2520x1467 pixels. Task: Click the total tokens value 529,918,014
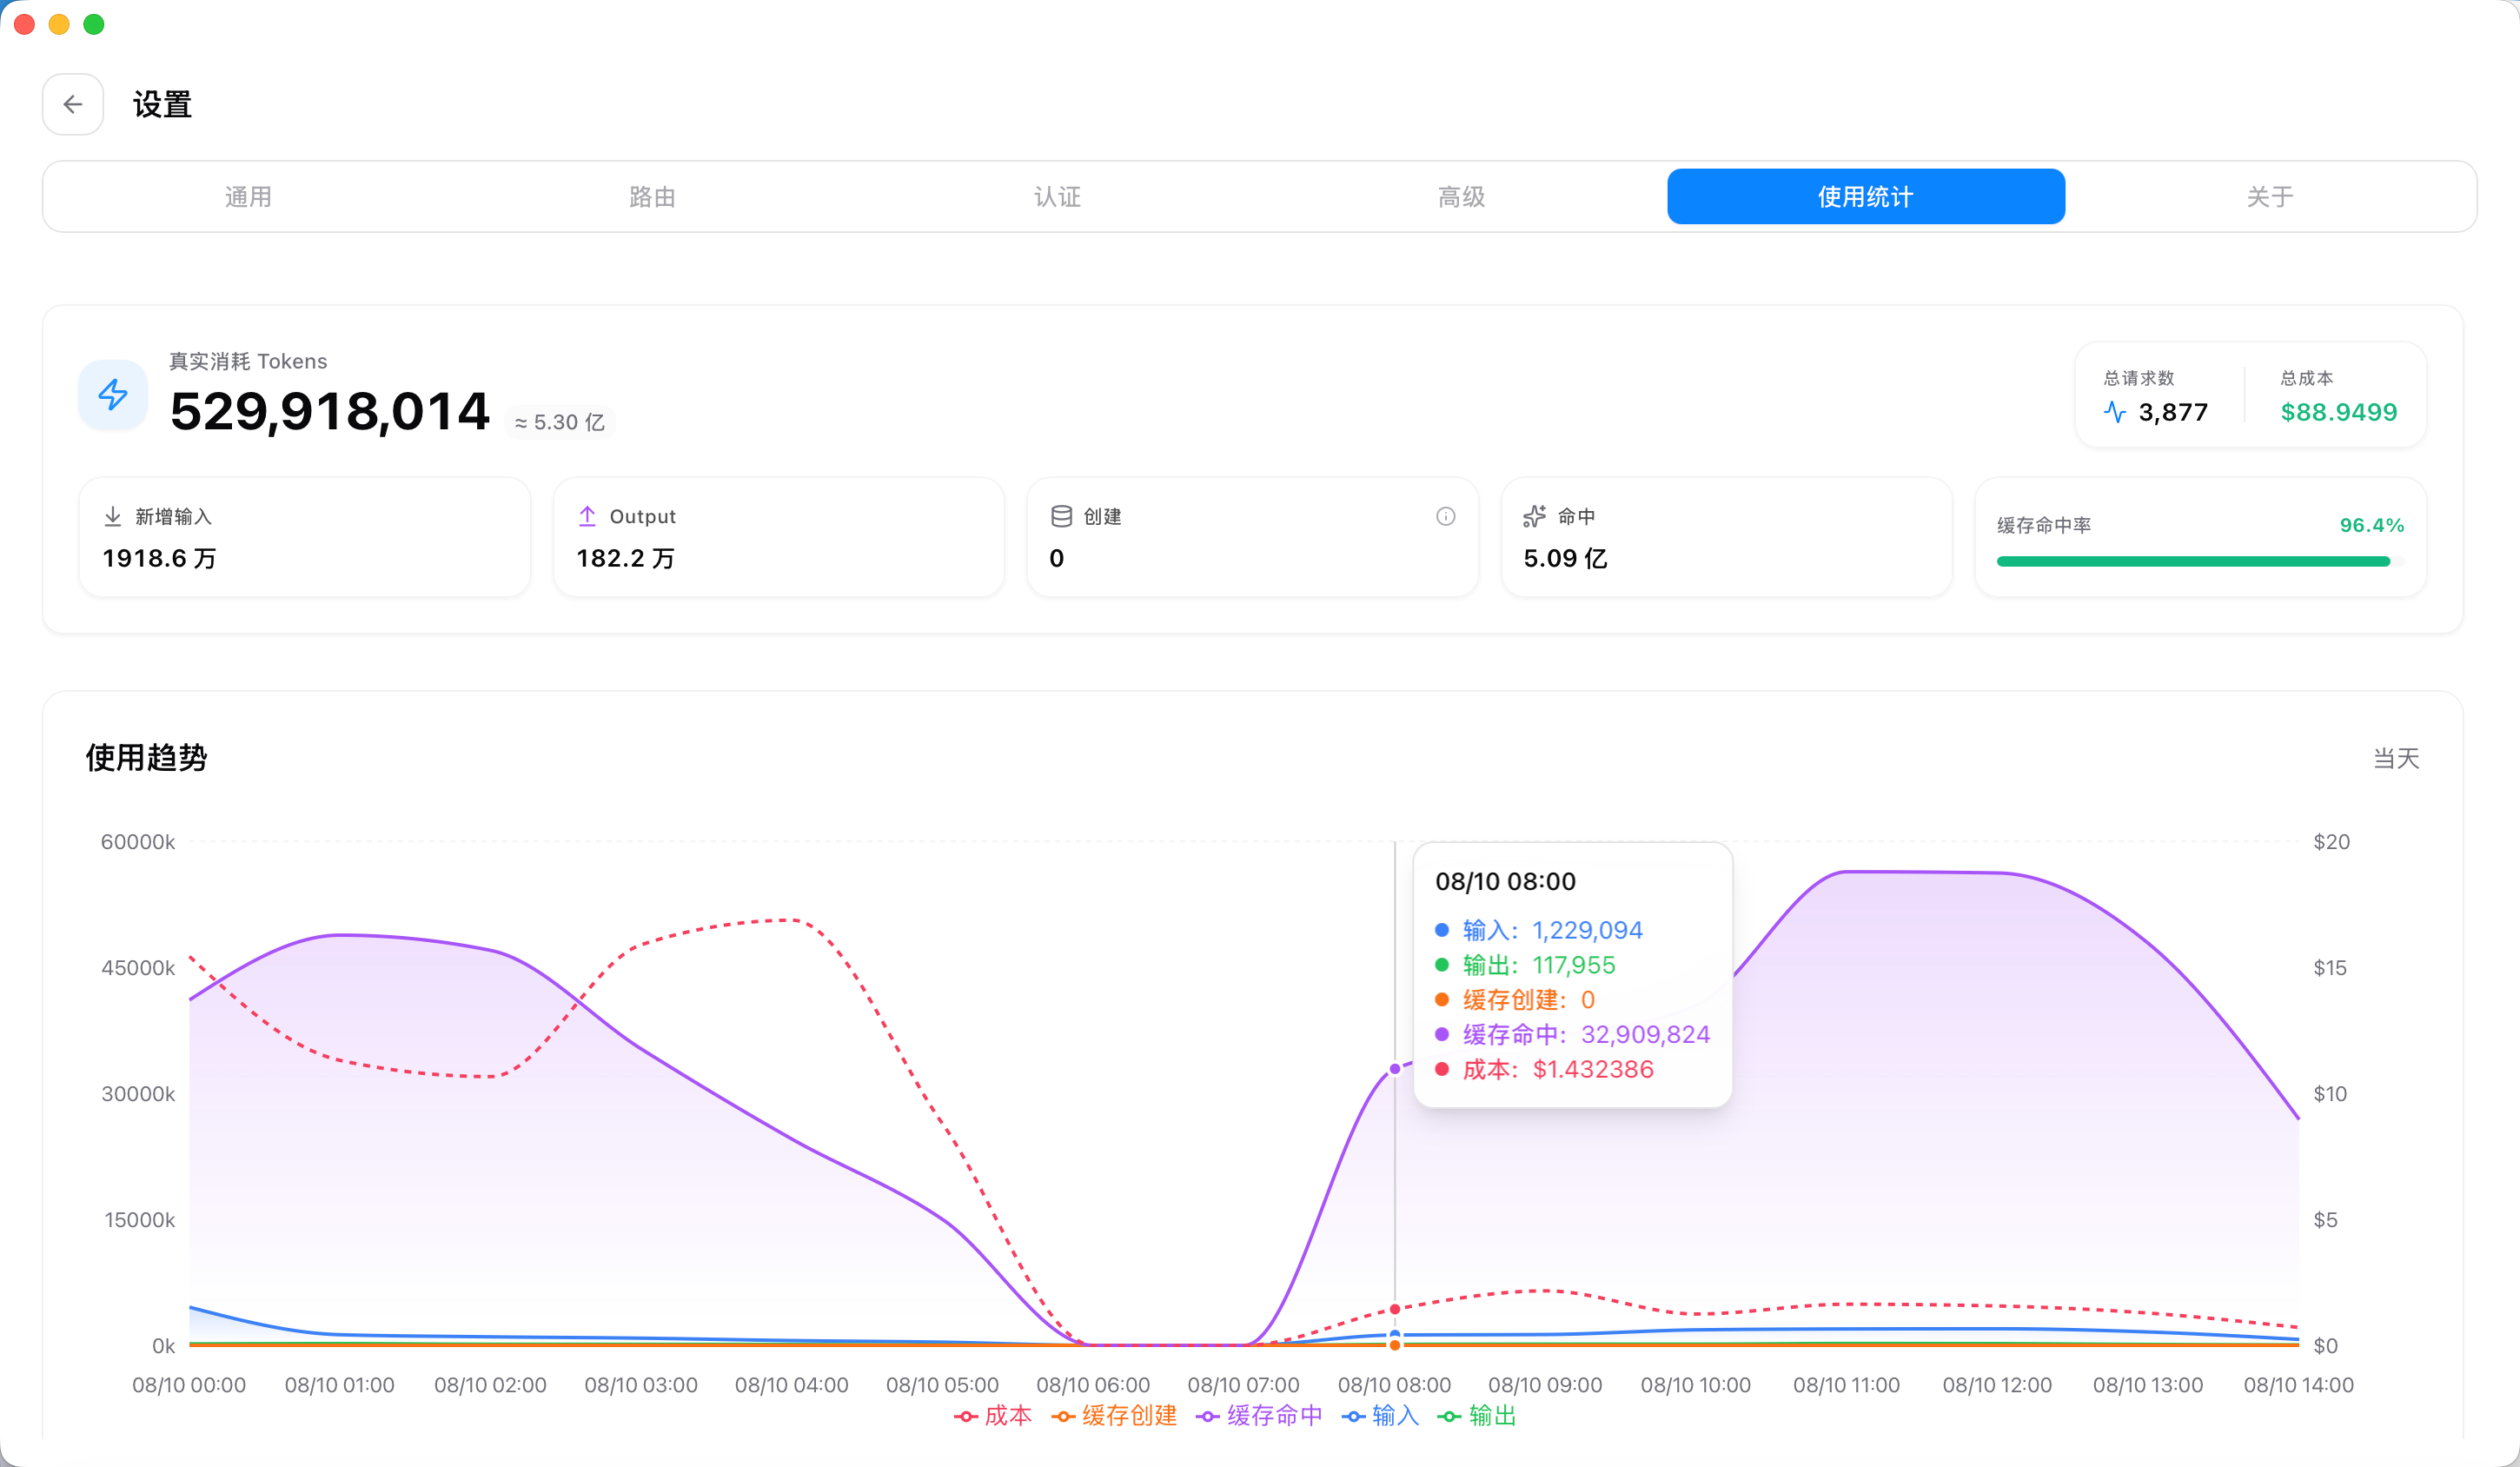point(330,411)
